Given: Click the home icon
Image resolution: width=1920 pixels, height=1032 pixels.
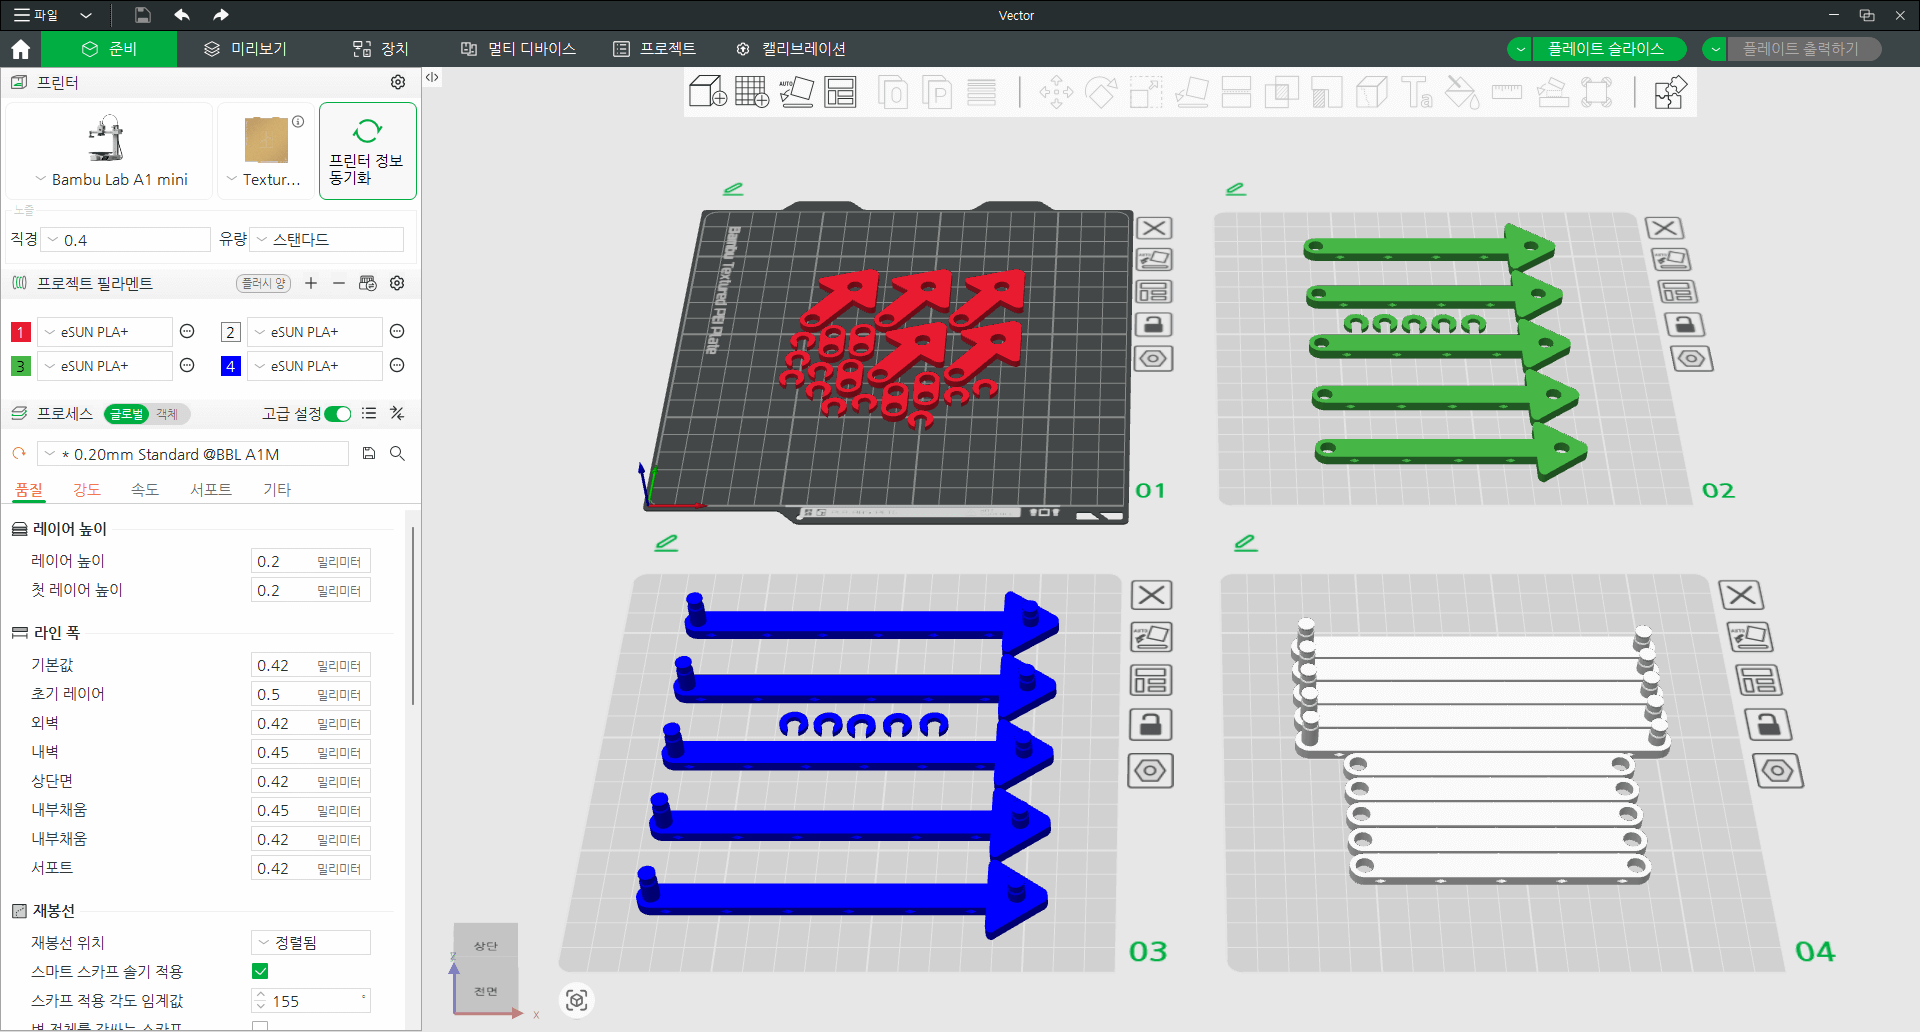Looking at the screenshot, I should coord(20,49).
